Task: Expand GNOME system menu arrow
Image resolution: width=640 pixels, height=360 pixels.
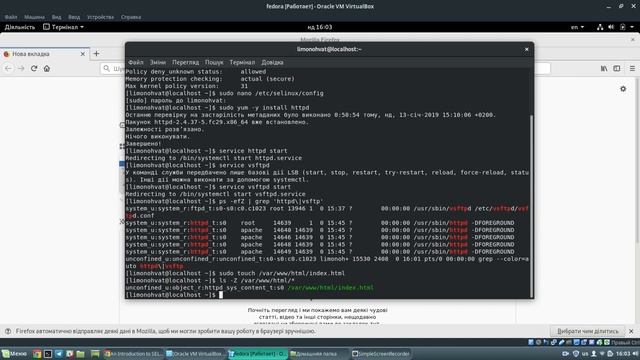Action: point(632,27)
